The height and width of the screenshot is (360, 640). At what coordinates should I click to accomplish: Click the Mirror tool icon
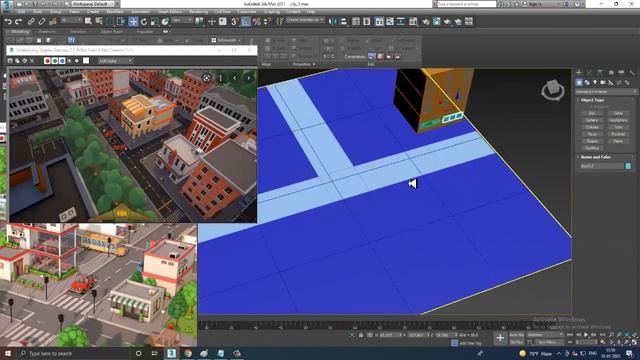click(333, 21)
